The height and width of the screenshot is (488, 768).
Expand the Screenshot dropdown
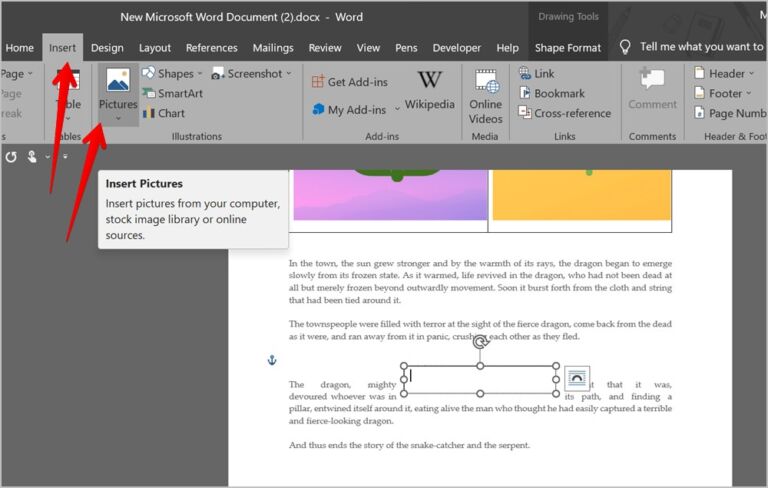click(289, 73)
